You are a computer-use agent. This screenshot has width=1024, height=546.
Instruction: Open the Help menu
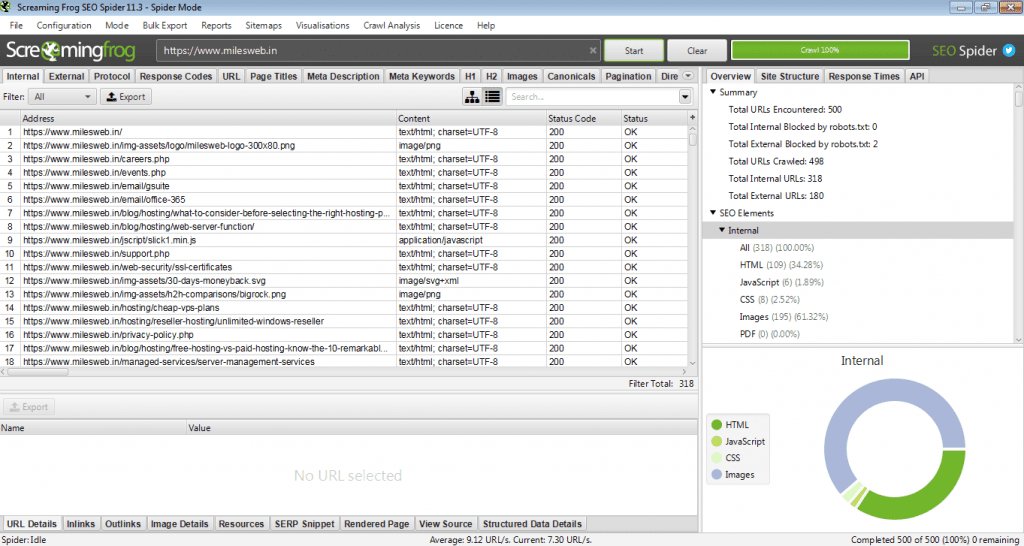pyautogui.click(x=486, y=25)
